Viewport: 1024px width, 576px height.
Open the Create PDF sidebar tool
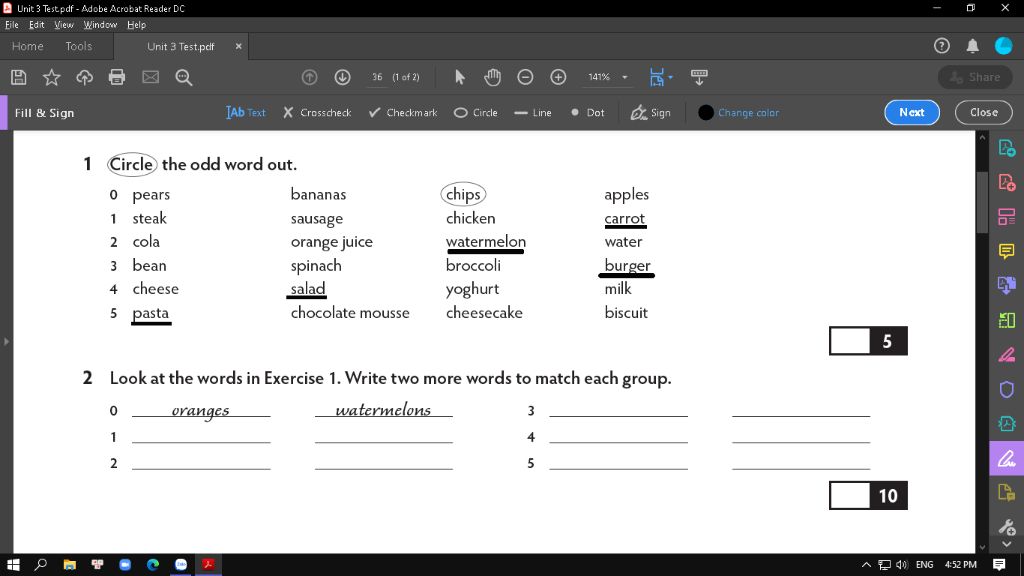point(1006,182)
